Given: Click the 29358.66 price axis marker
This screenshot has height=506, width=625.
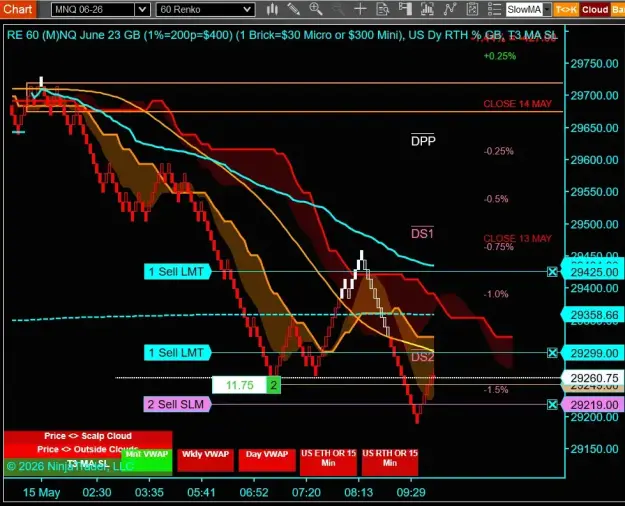Looking at the screenshot, I should tap(593, 315).
